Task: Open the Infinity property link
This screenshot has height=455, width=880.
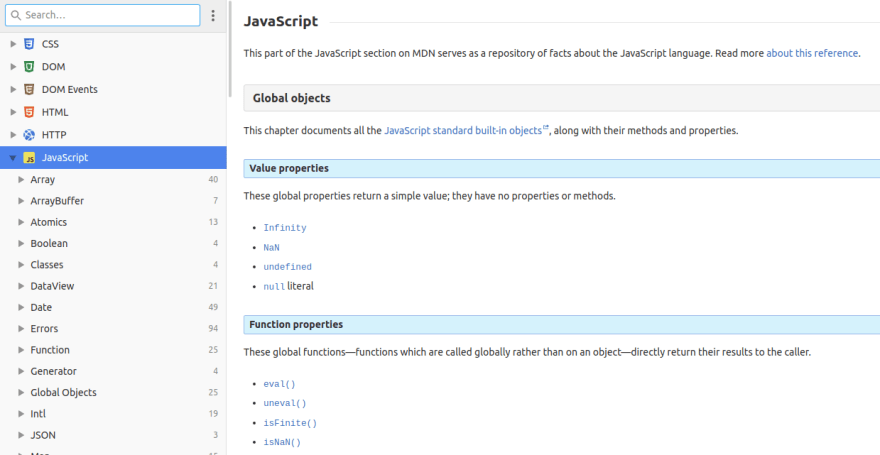Action: pos(285,228)
